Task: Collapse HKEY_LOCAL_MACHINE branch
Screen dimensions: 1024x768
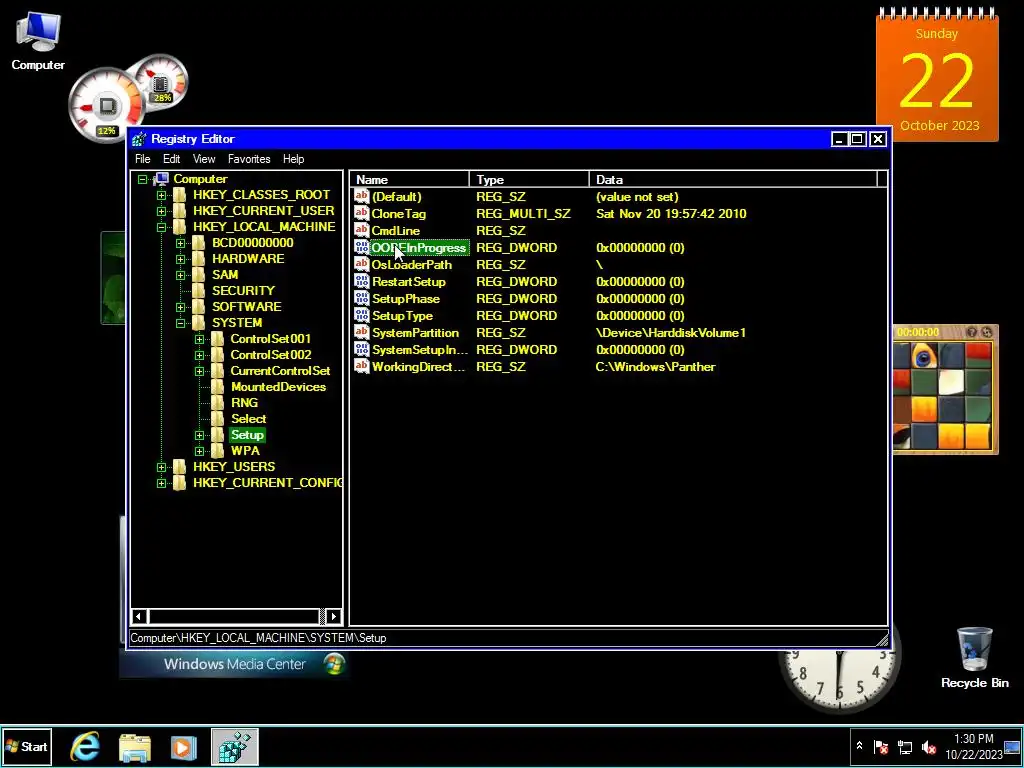Action: tap(161, 227)
